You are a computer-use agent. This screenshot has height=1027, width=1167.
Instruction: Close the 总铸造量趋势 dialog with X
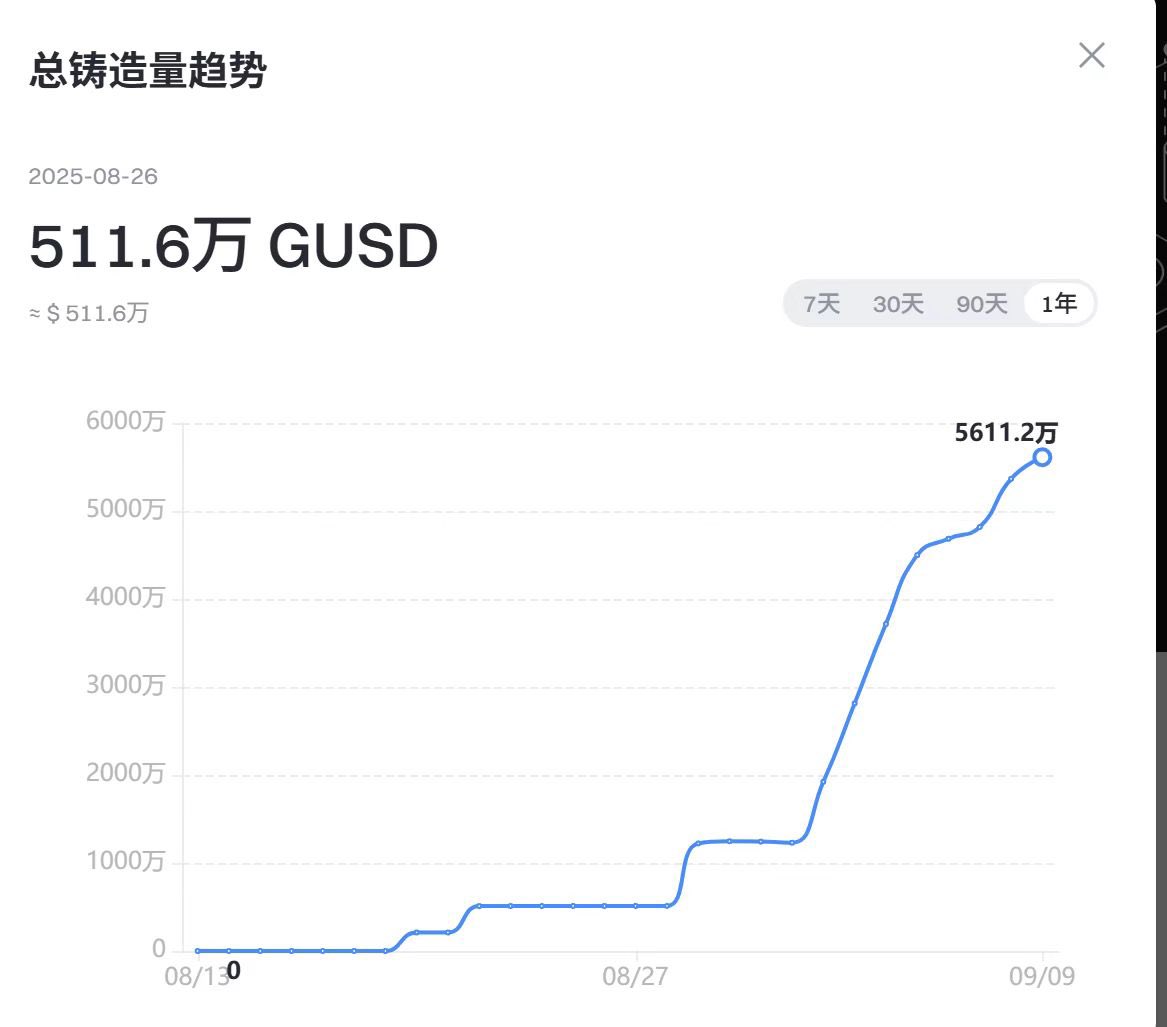coord(1091,55)
